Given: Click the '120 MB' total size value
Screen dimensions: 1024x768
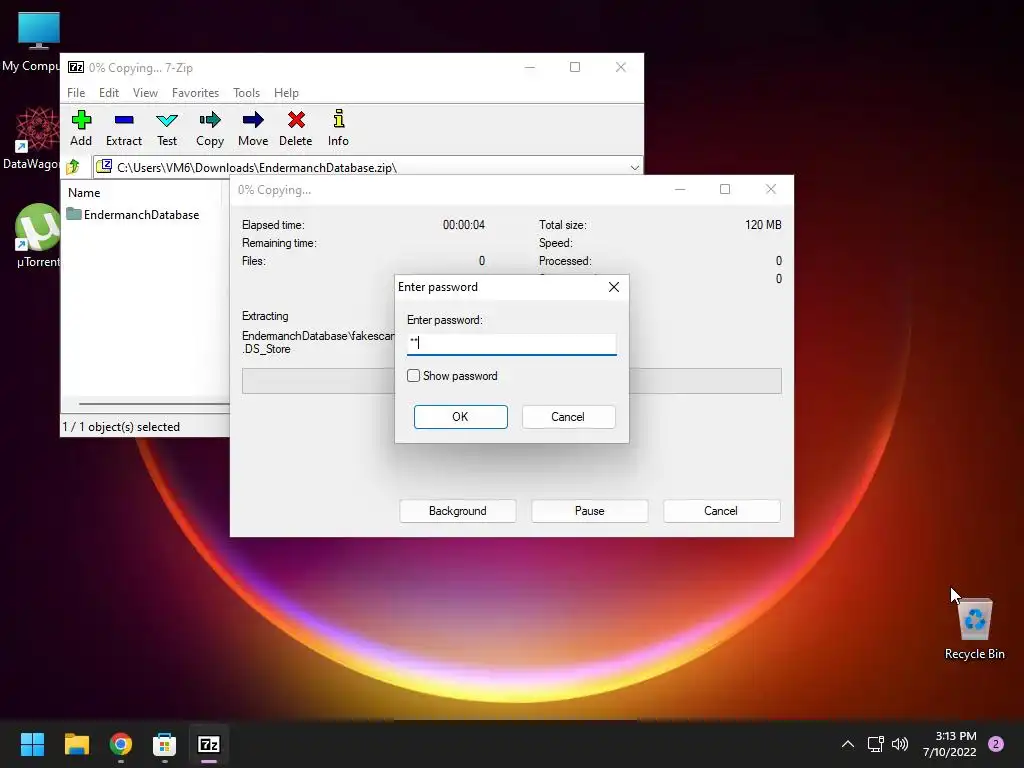Looking at the screenshot, I should pos(763,225).
